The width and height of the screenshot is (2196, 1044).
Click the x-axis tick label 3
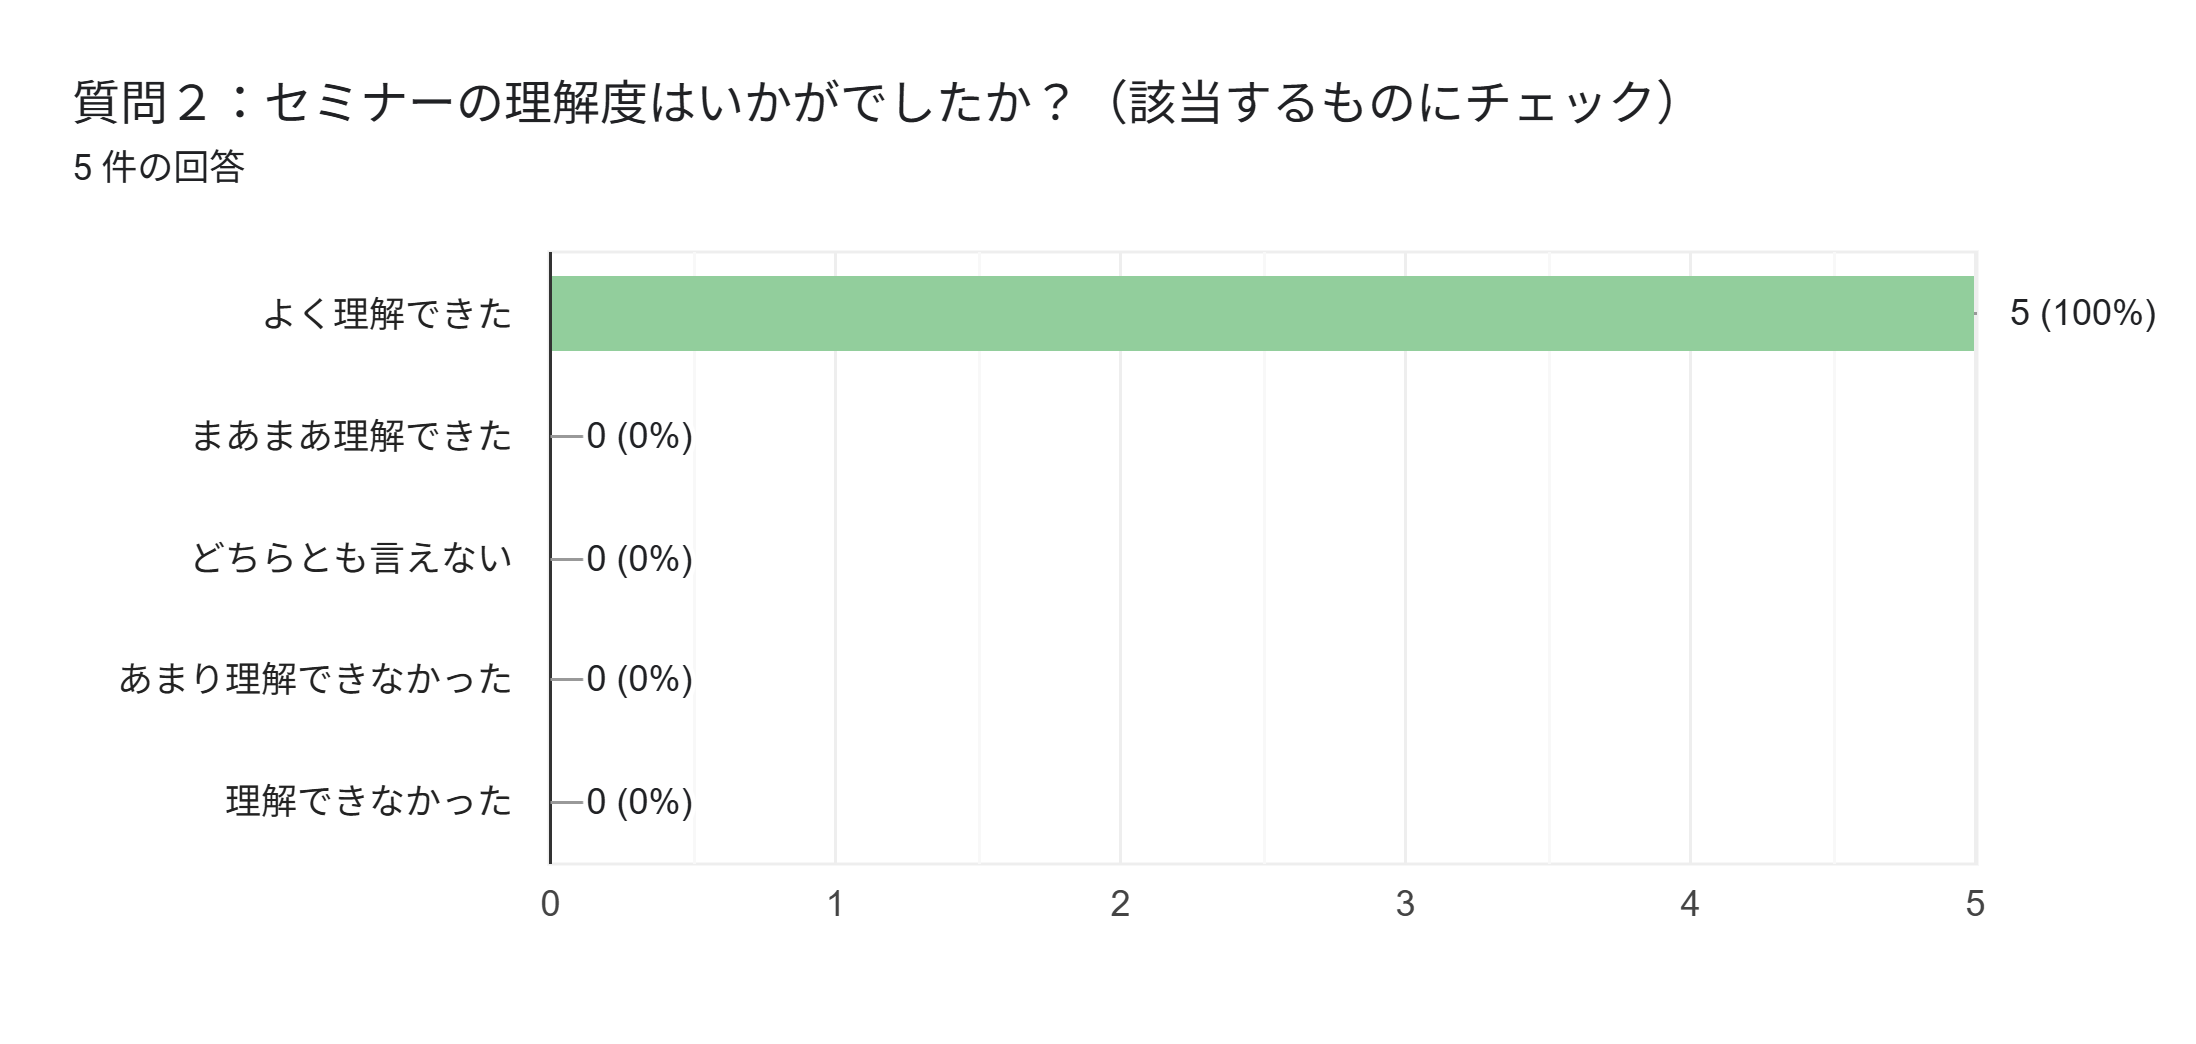[1405, 904]
